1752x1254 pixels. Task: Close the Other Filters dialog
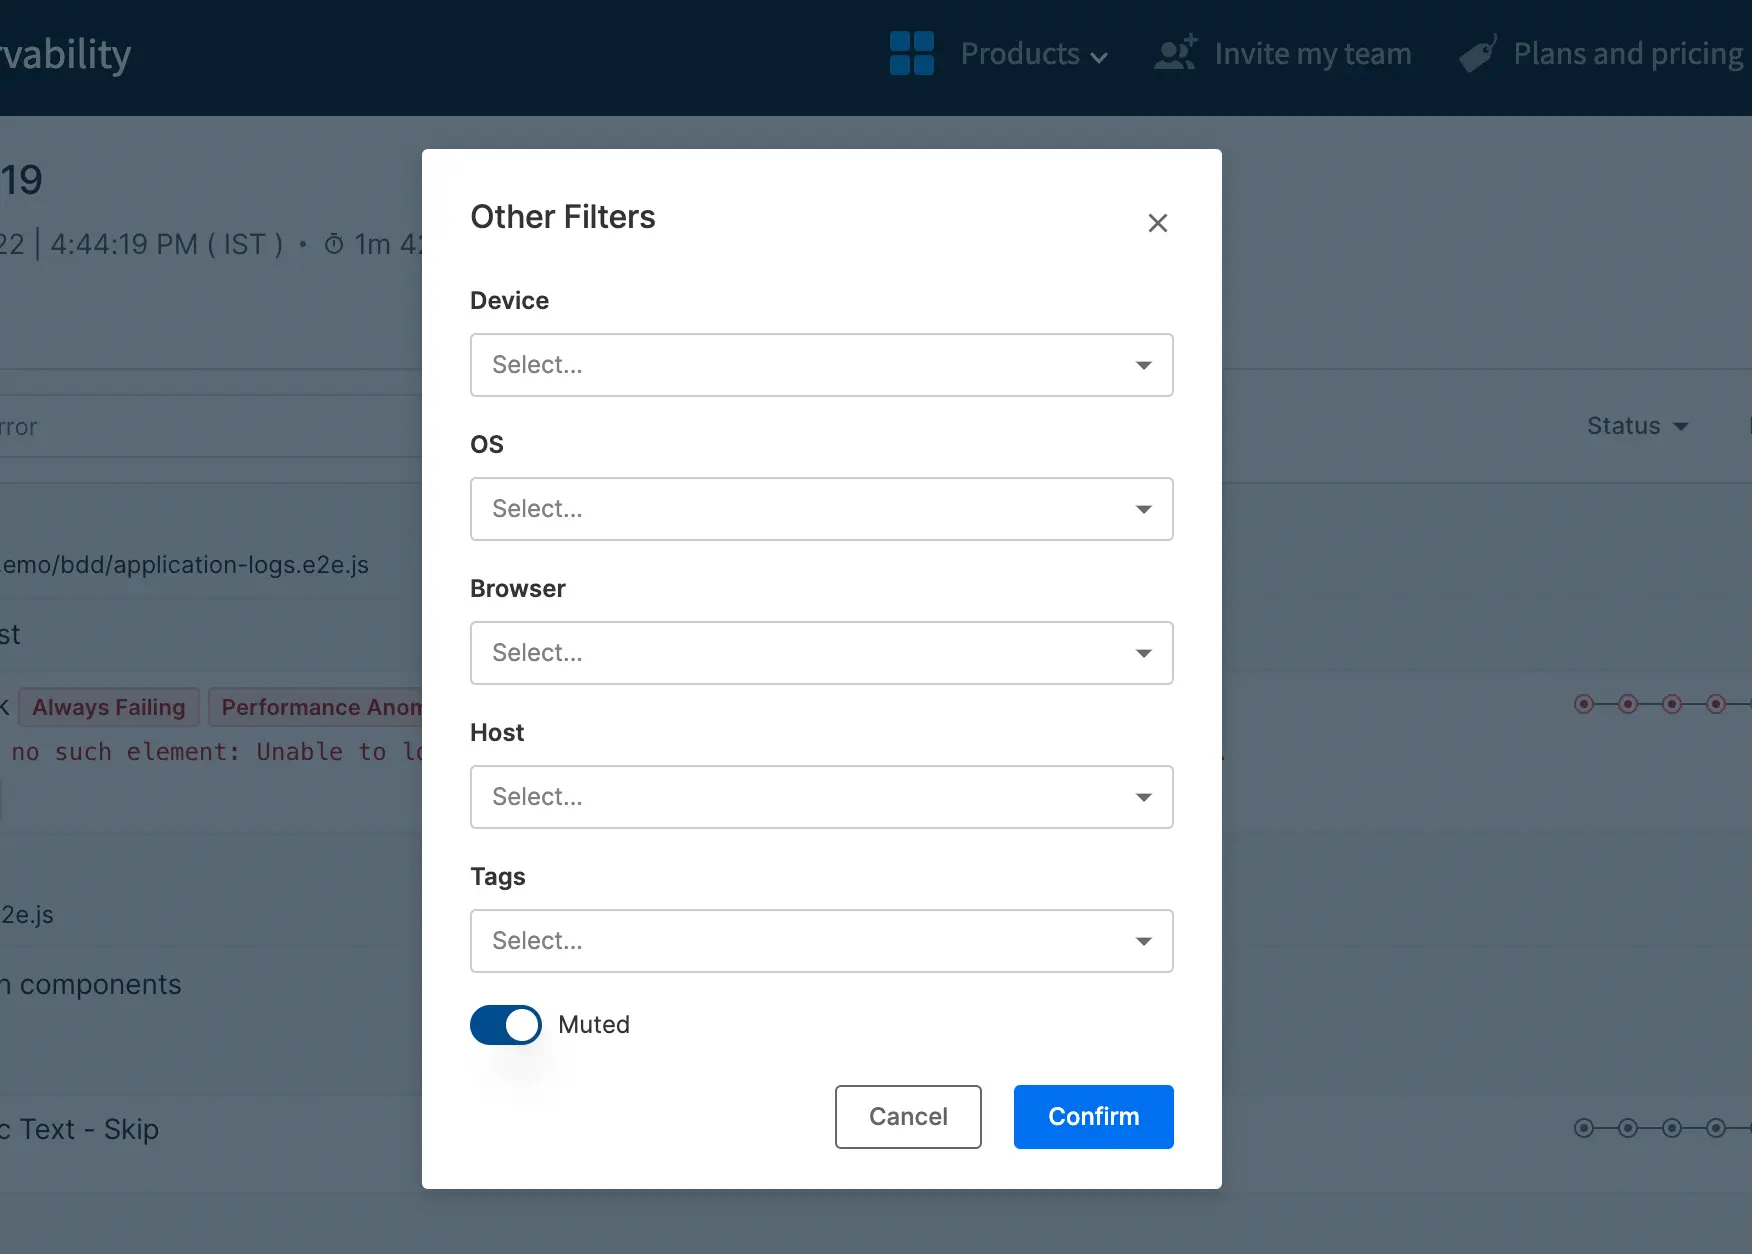tap(1157, 223)
